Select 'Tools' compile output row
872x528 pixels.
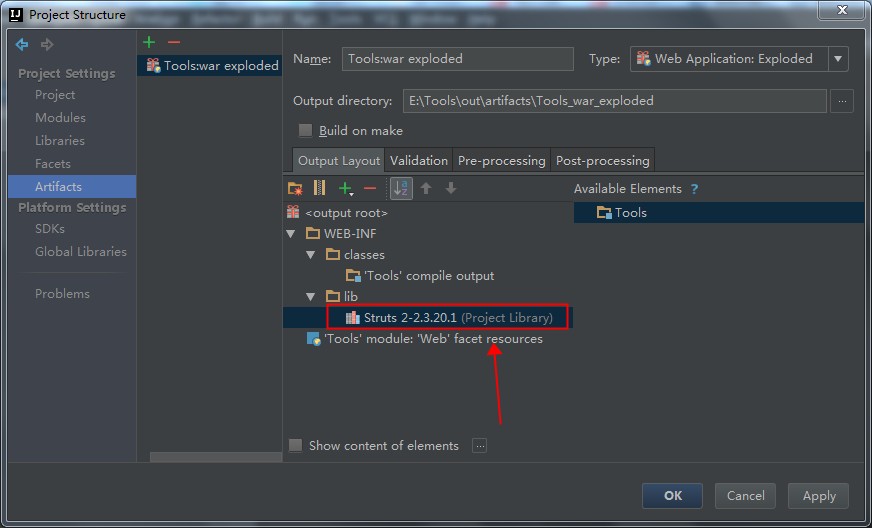point(428,275)
